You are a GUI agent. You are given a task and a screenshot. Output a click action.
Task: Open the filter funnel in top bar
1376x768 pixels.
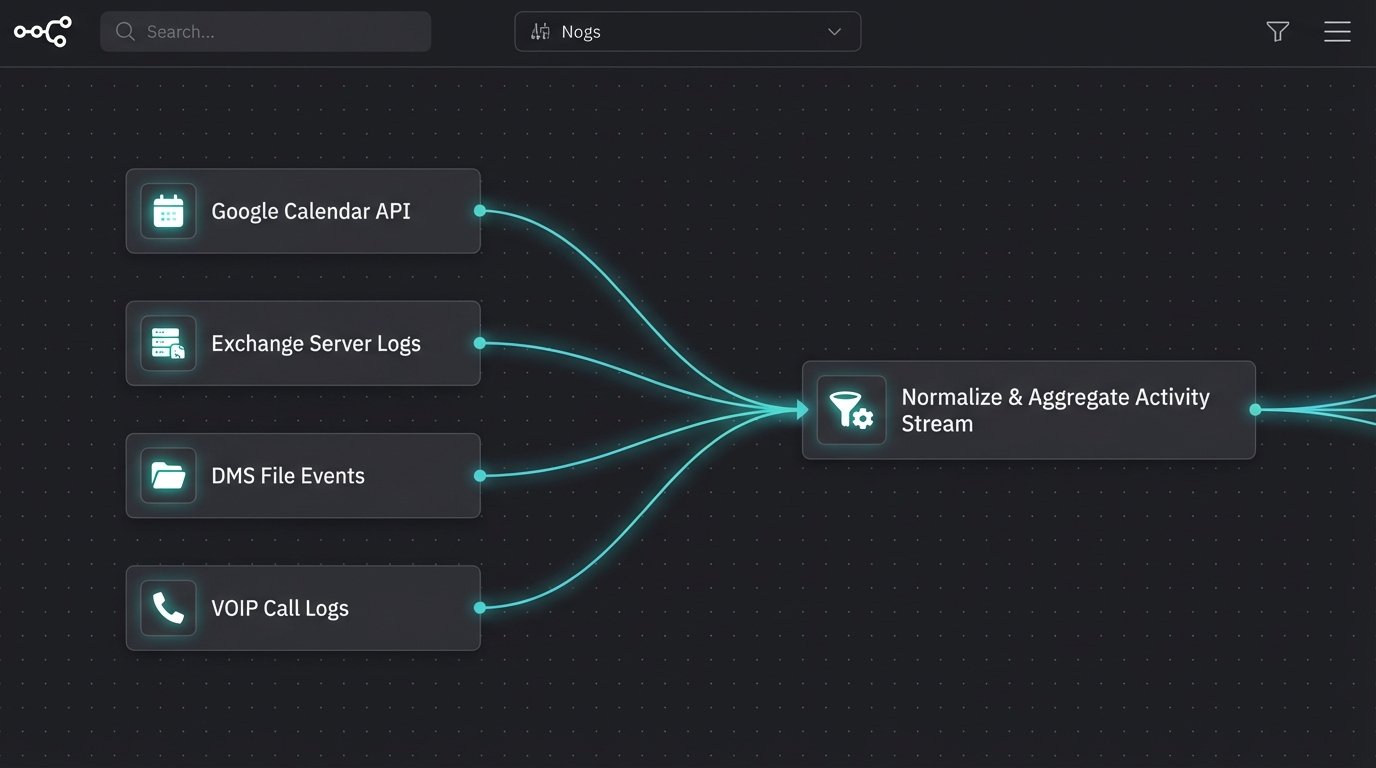click(1277, 32)
